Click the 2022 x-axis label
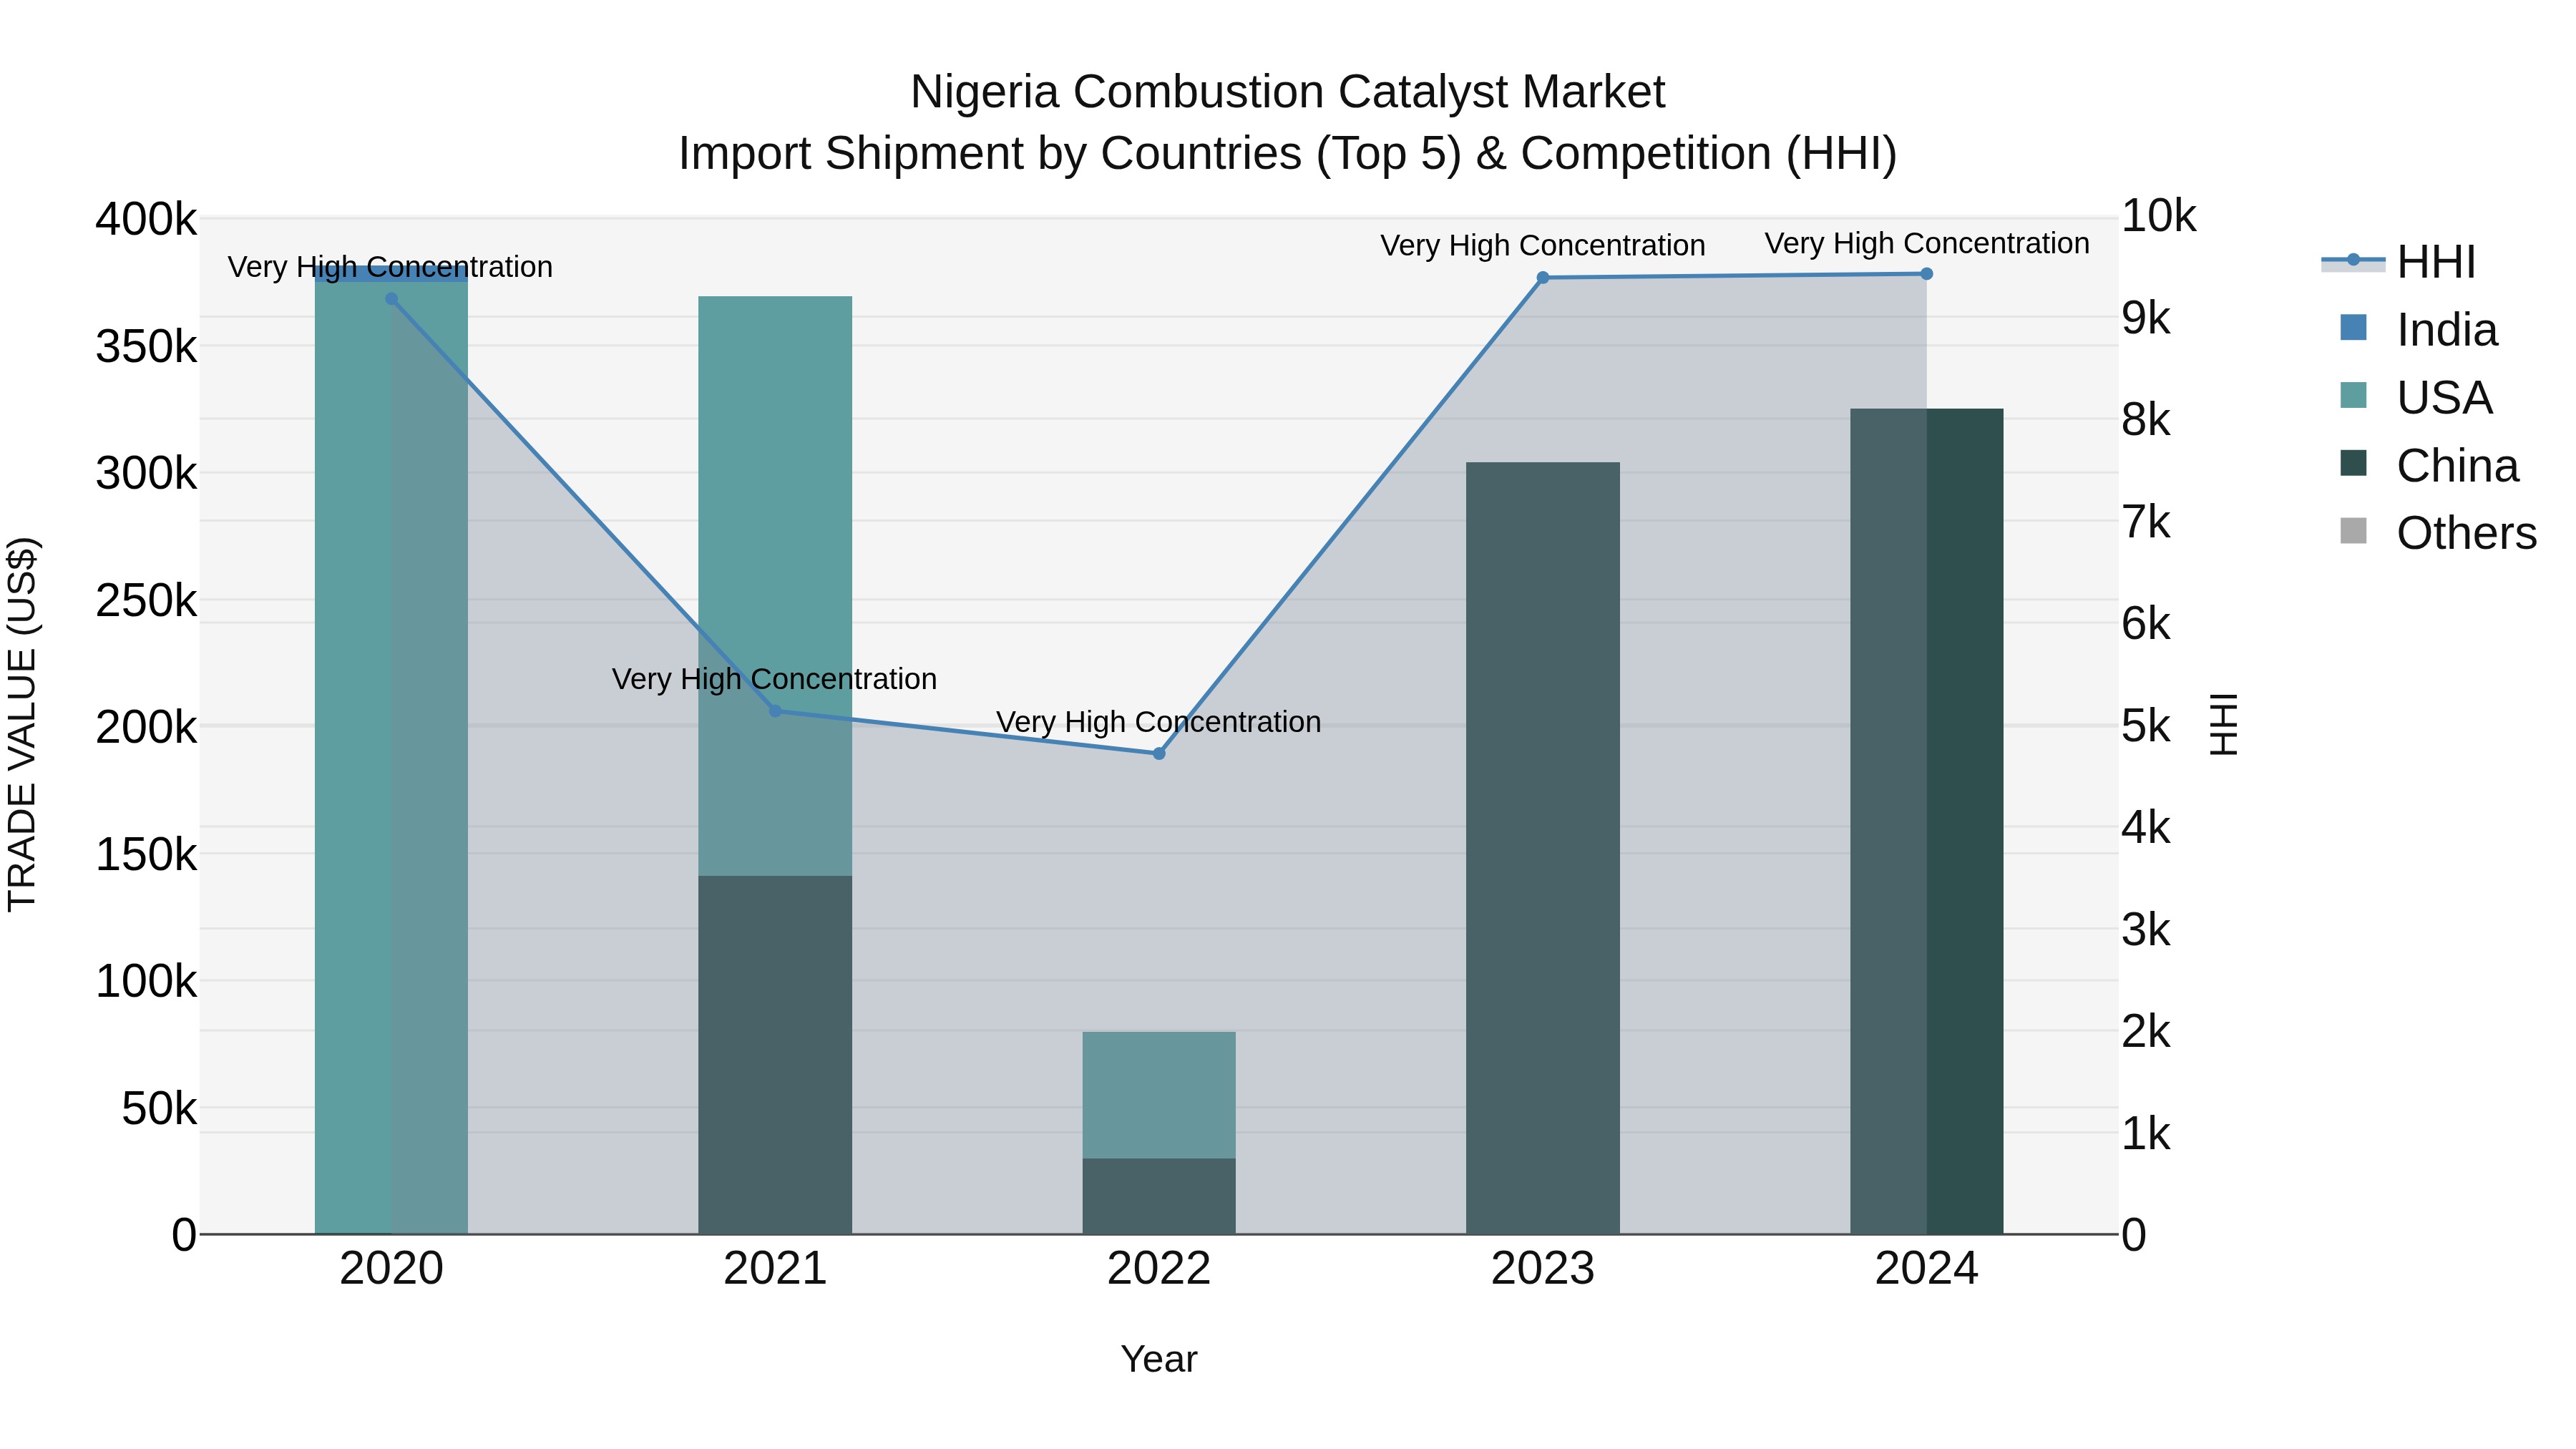Screen dimensions: 2576x1449 1159,1269
